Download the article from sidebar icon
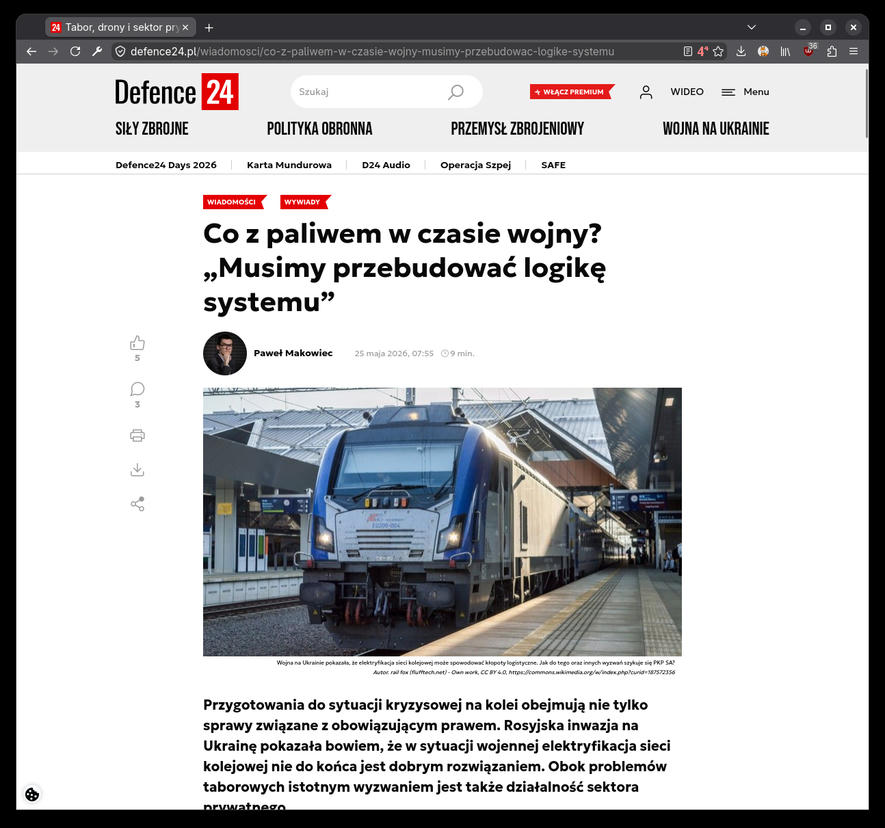The image size is (885, 828). 137,470
